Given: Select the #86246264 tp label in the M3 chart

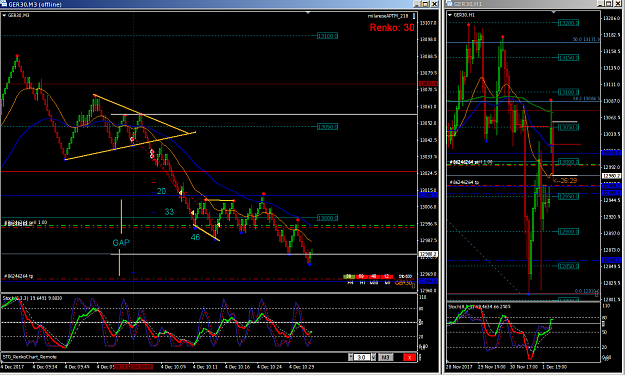Looking at the screenshot, I should (x=19, y=276).
